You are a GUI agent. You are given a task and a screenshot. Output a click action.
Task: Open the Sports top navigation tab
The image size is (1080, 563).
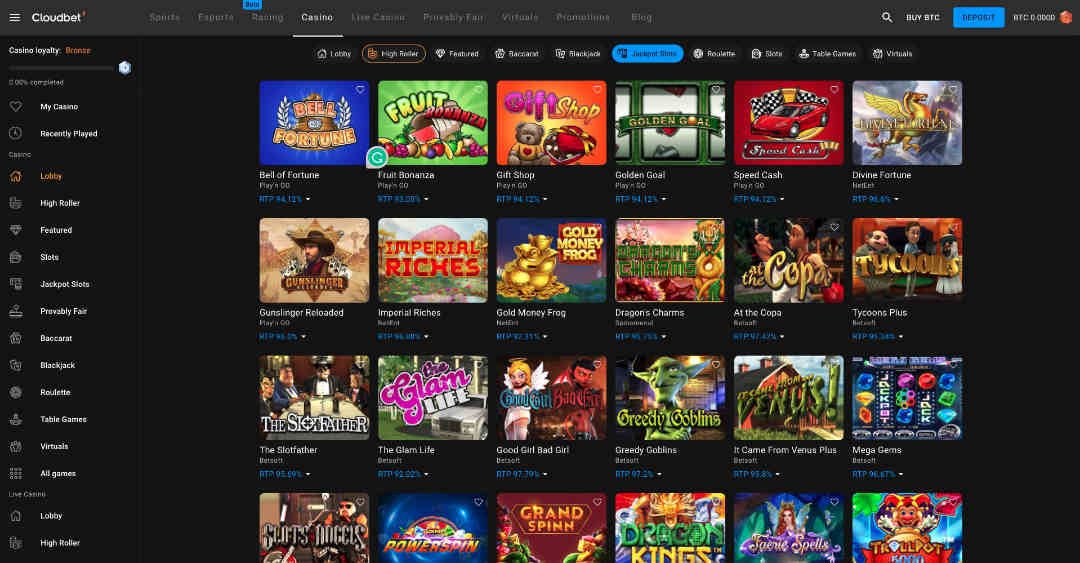165,17
